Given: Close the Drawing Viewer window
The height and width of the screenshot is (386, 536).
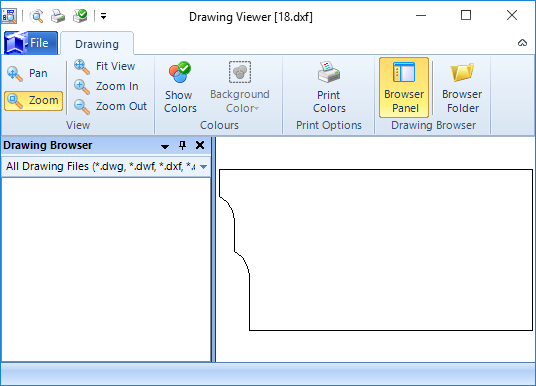Looking at the screenshot, I should pyautogui.click(x=512, y=15).
